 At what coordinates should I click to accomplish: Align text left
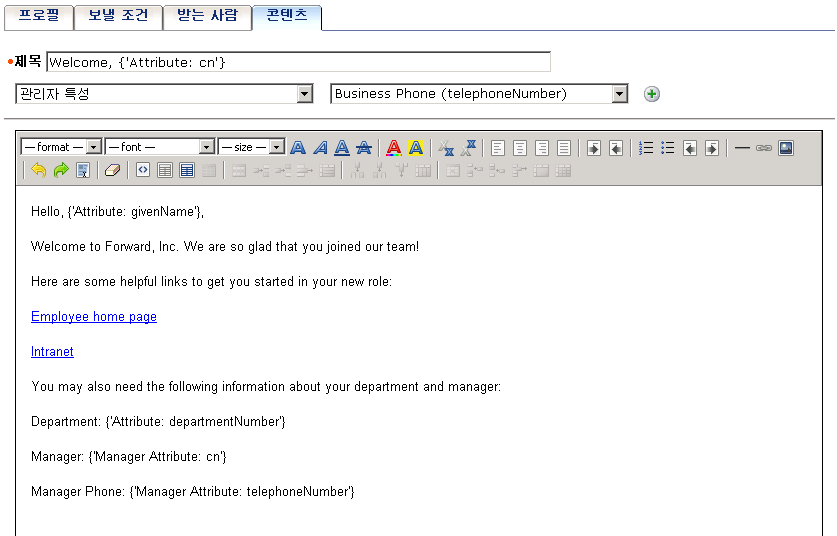(x=498, y=148)
